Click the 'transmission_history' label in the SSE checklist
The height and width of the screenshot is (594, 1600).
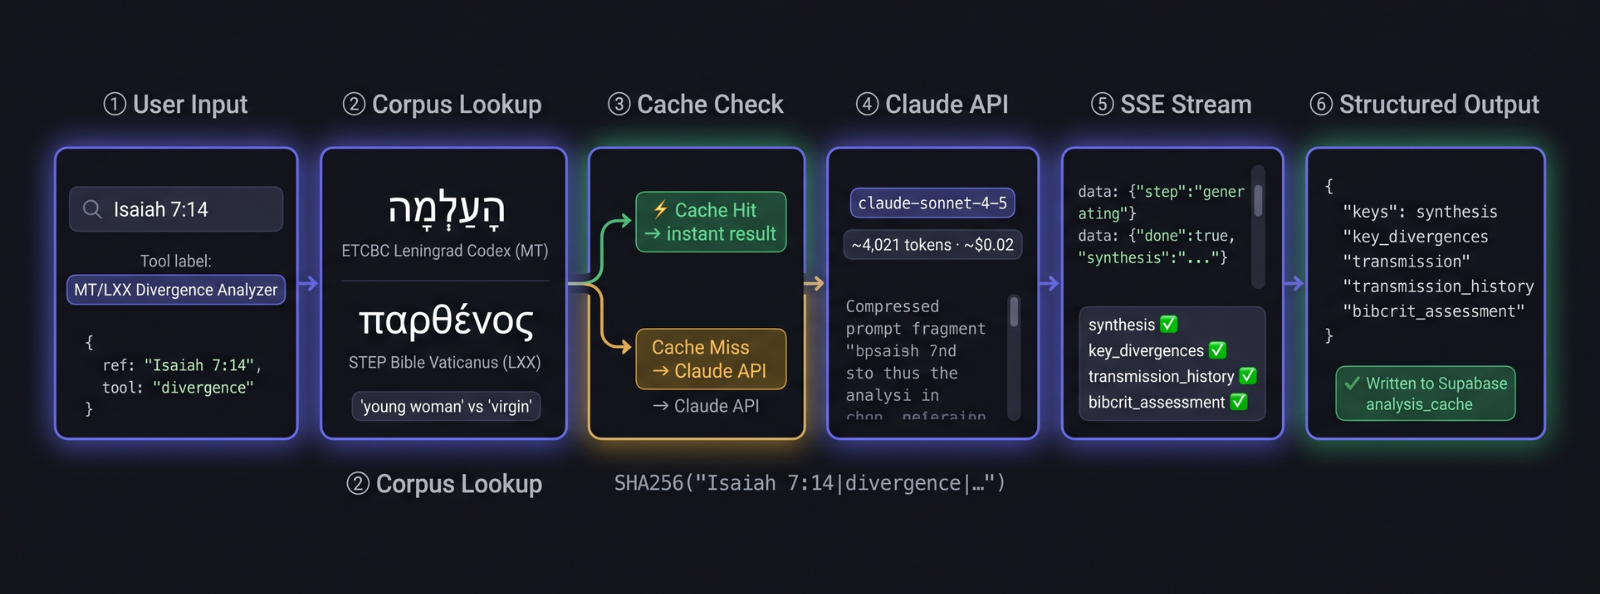tap(1161, 377)
